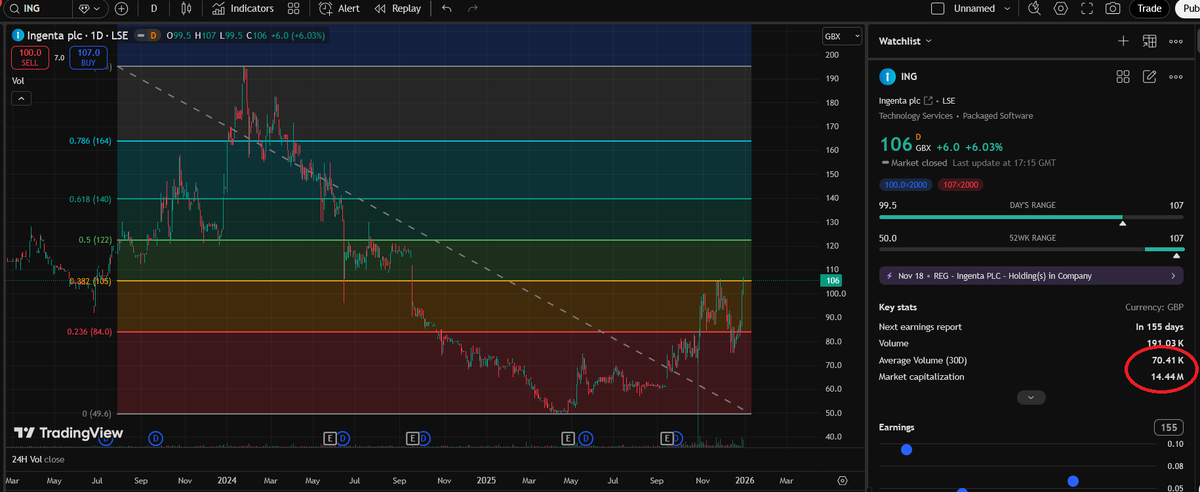Image resolution: width=1200 pixels, height=492 pixels.
Task: Expand more key stats with the down chevron
Action: point(1031,397)
